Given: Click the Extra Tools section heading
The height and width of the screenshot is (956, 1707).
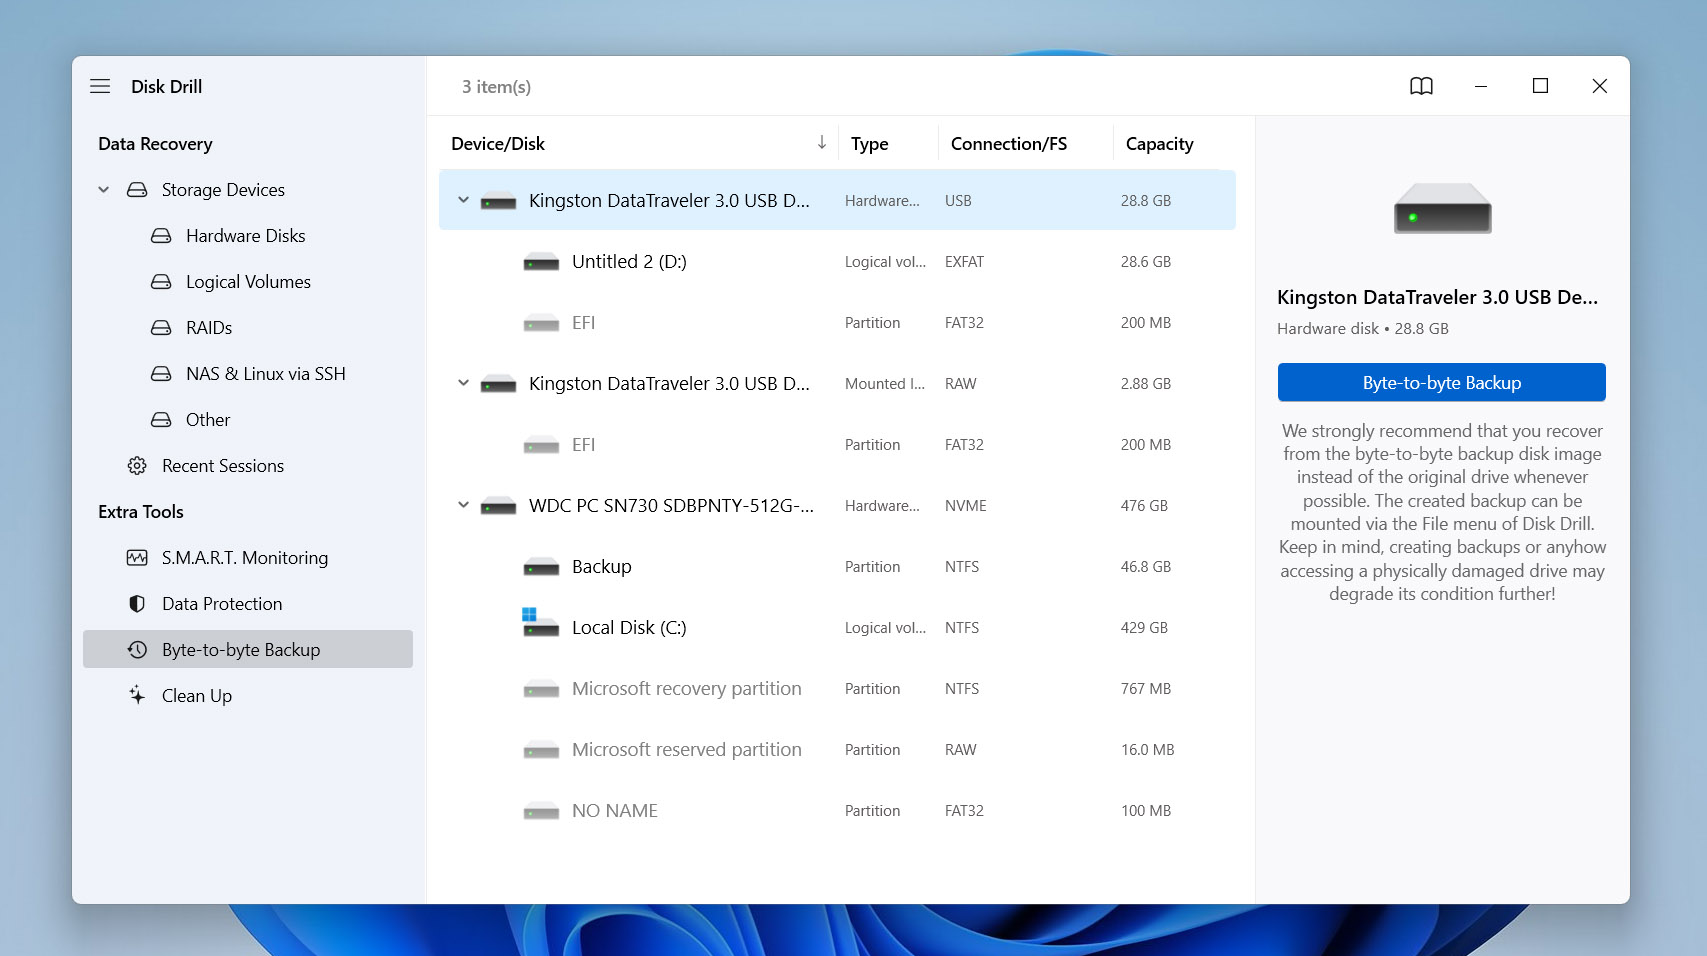Looking at the screenshot, I should tap(141, 512).
